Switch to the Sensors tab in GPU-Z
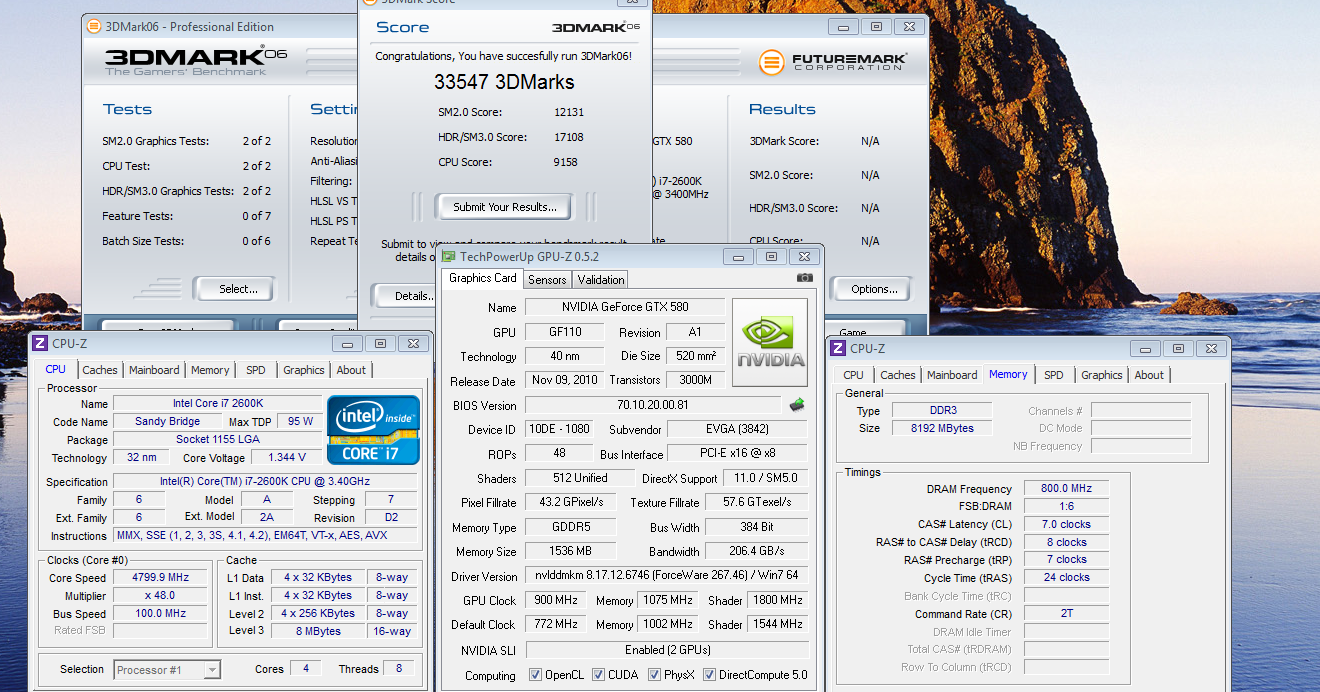 pyautogui.click(x=548, y=280)
